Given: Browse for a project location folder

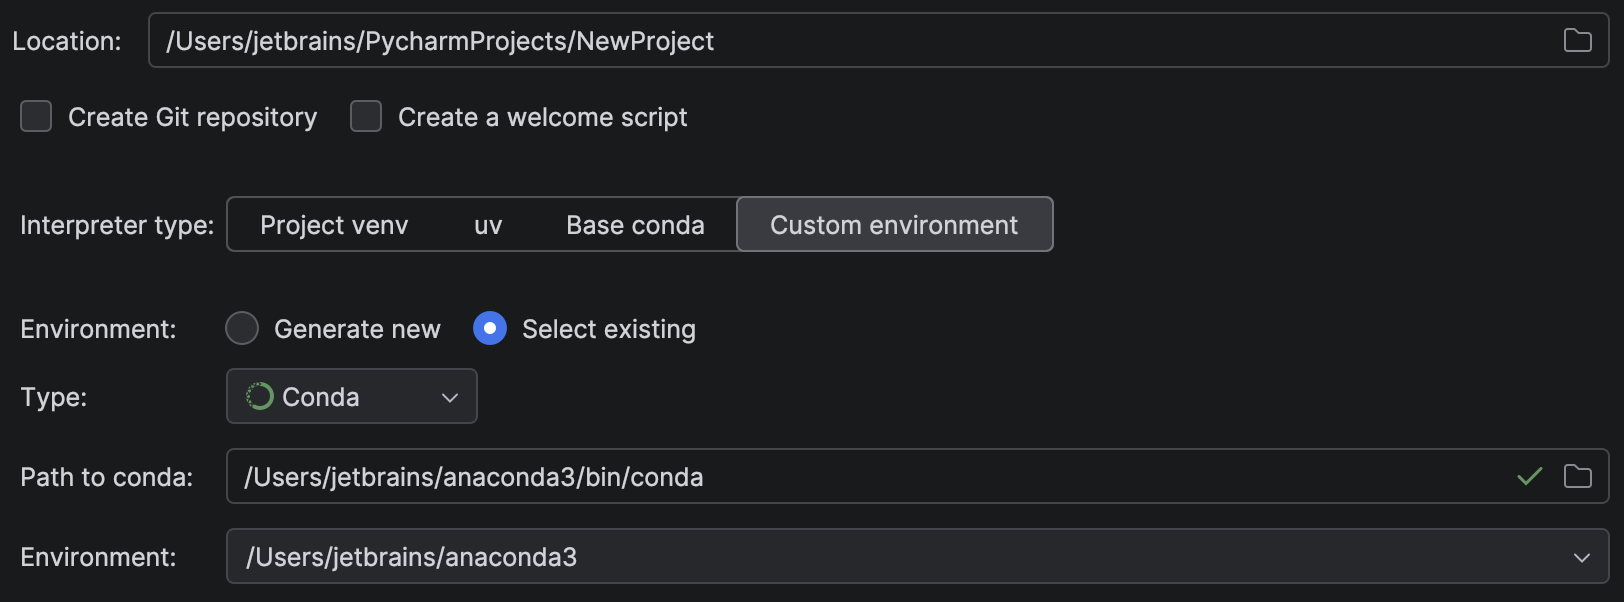Looking at the screenshot, I should [1578, 40].
